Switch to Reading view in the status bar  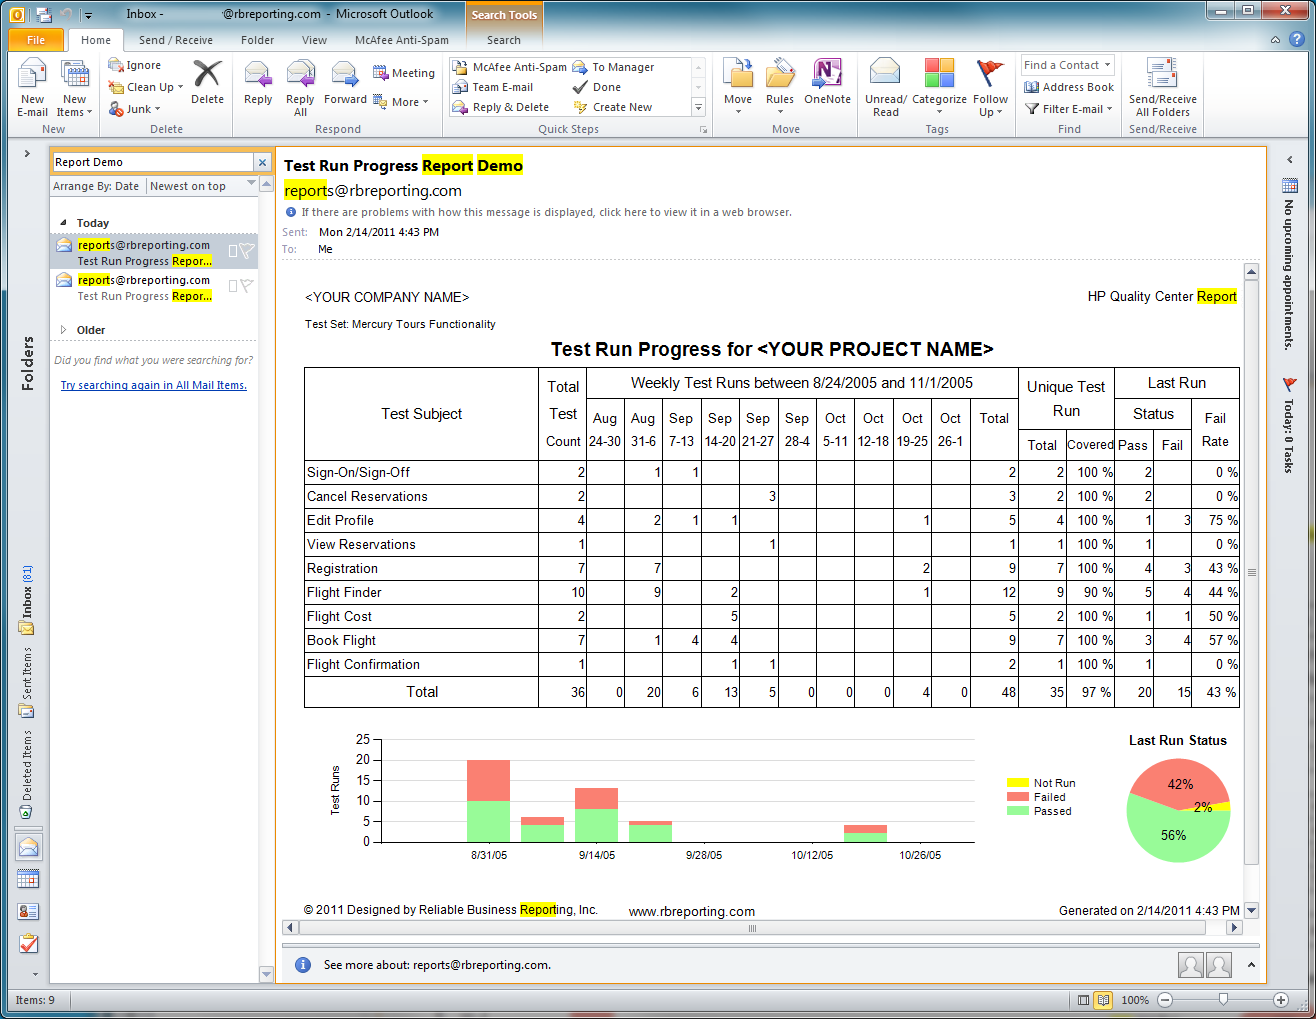pyautogui.click(x=1101, y=999)
